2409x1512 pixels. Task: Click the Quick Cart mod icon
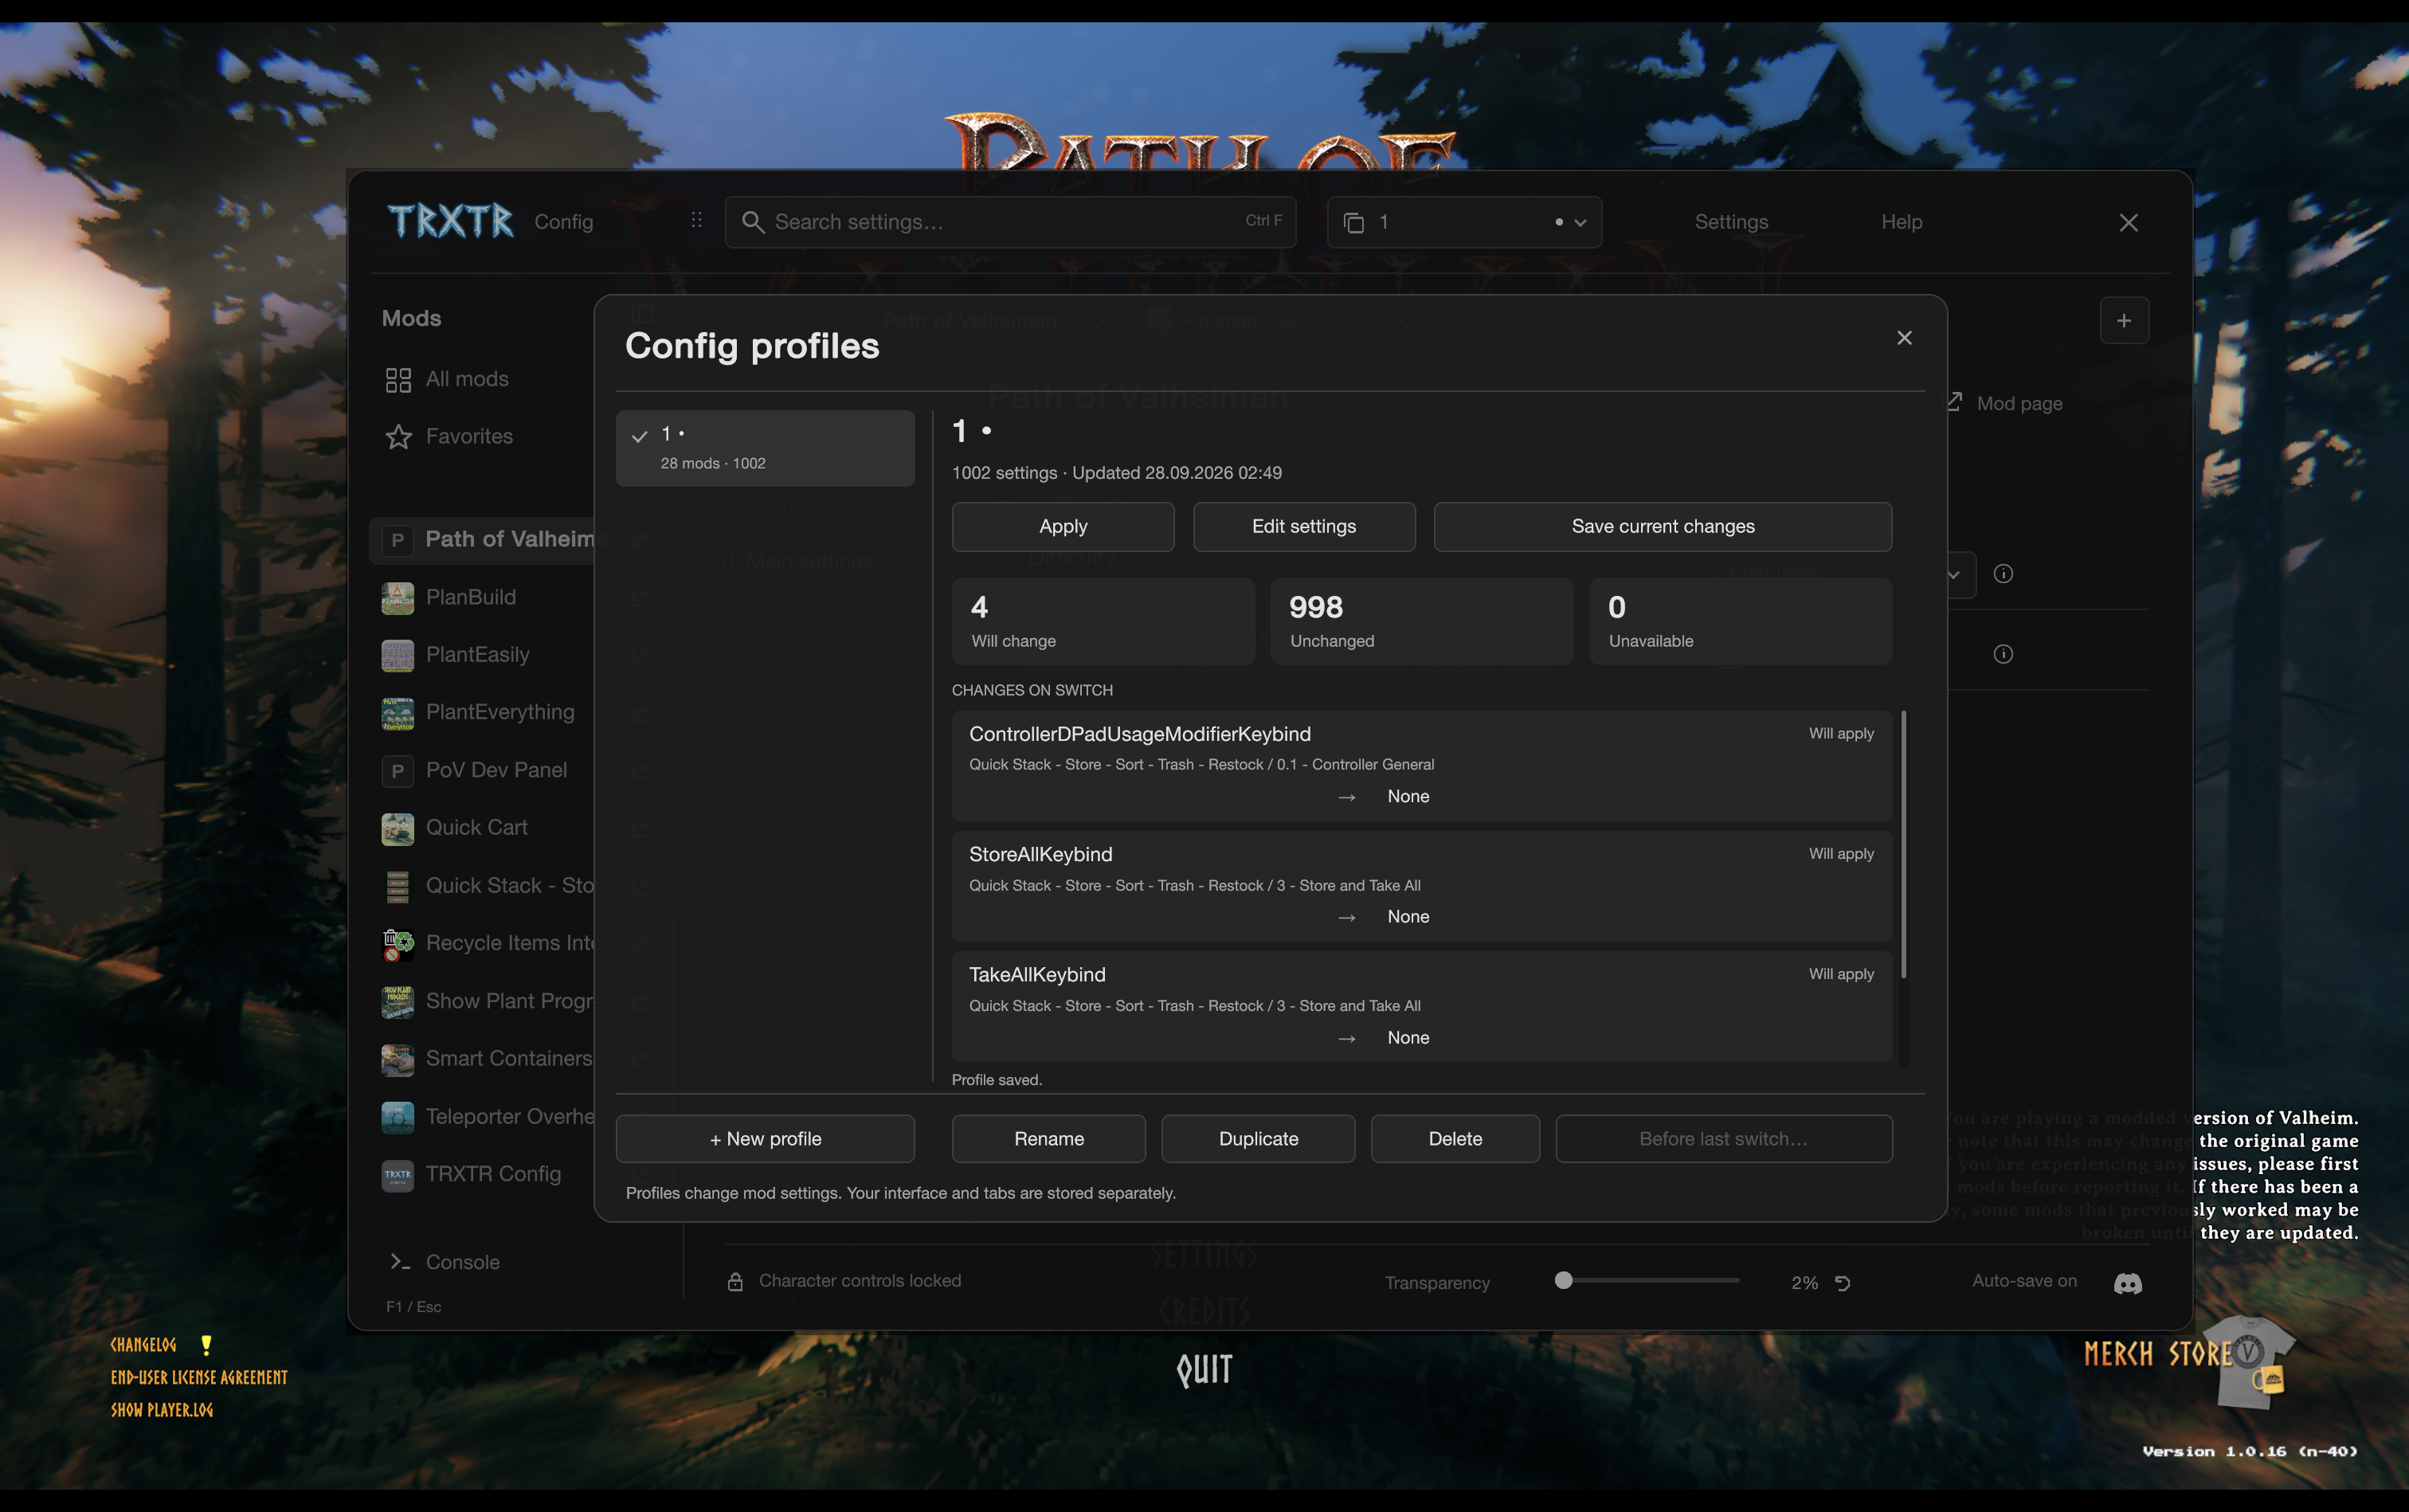tap(398, 829)
